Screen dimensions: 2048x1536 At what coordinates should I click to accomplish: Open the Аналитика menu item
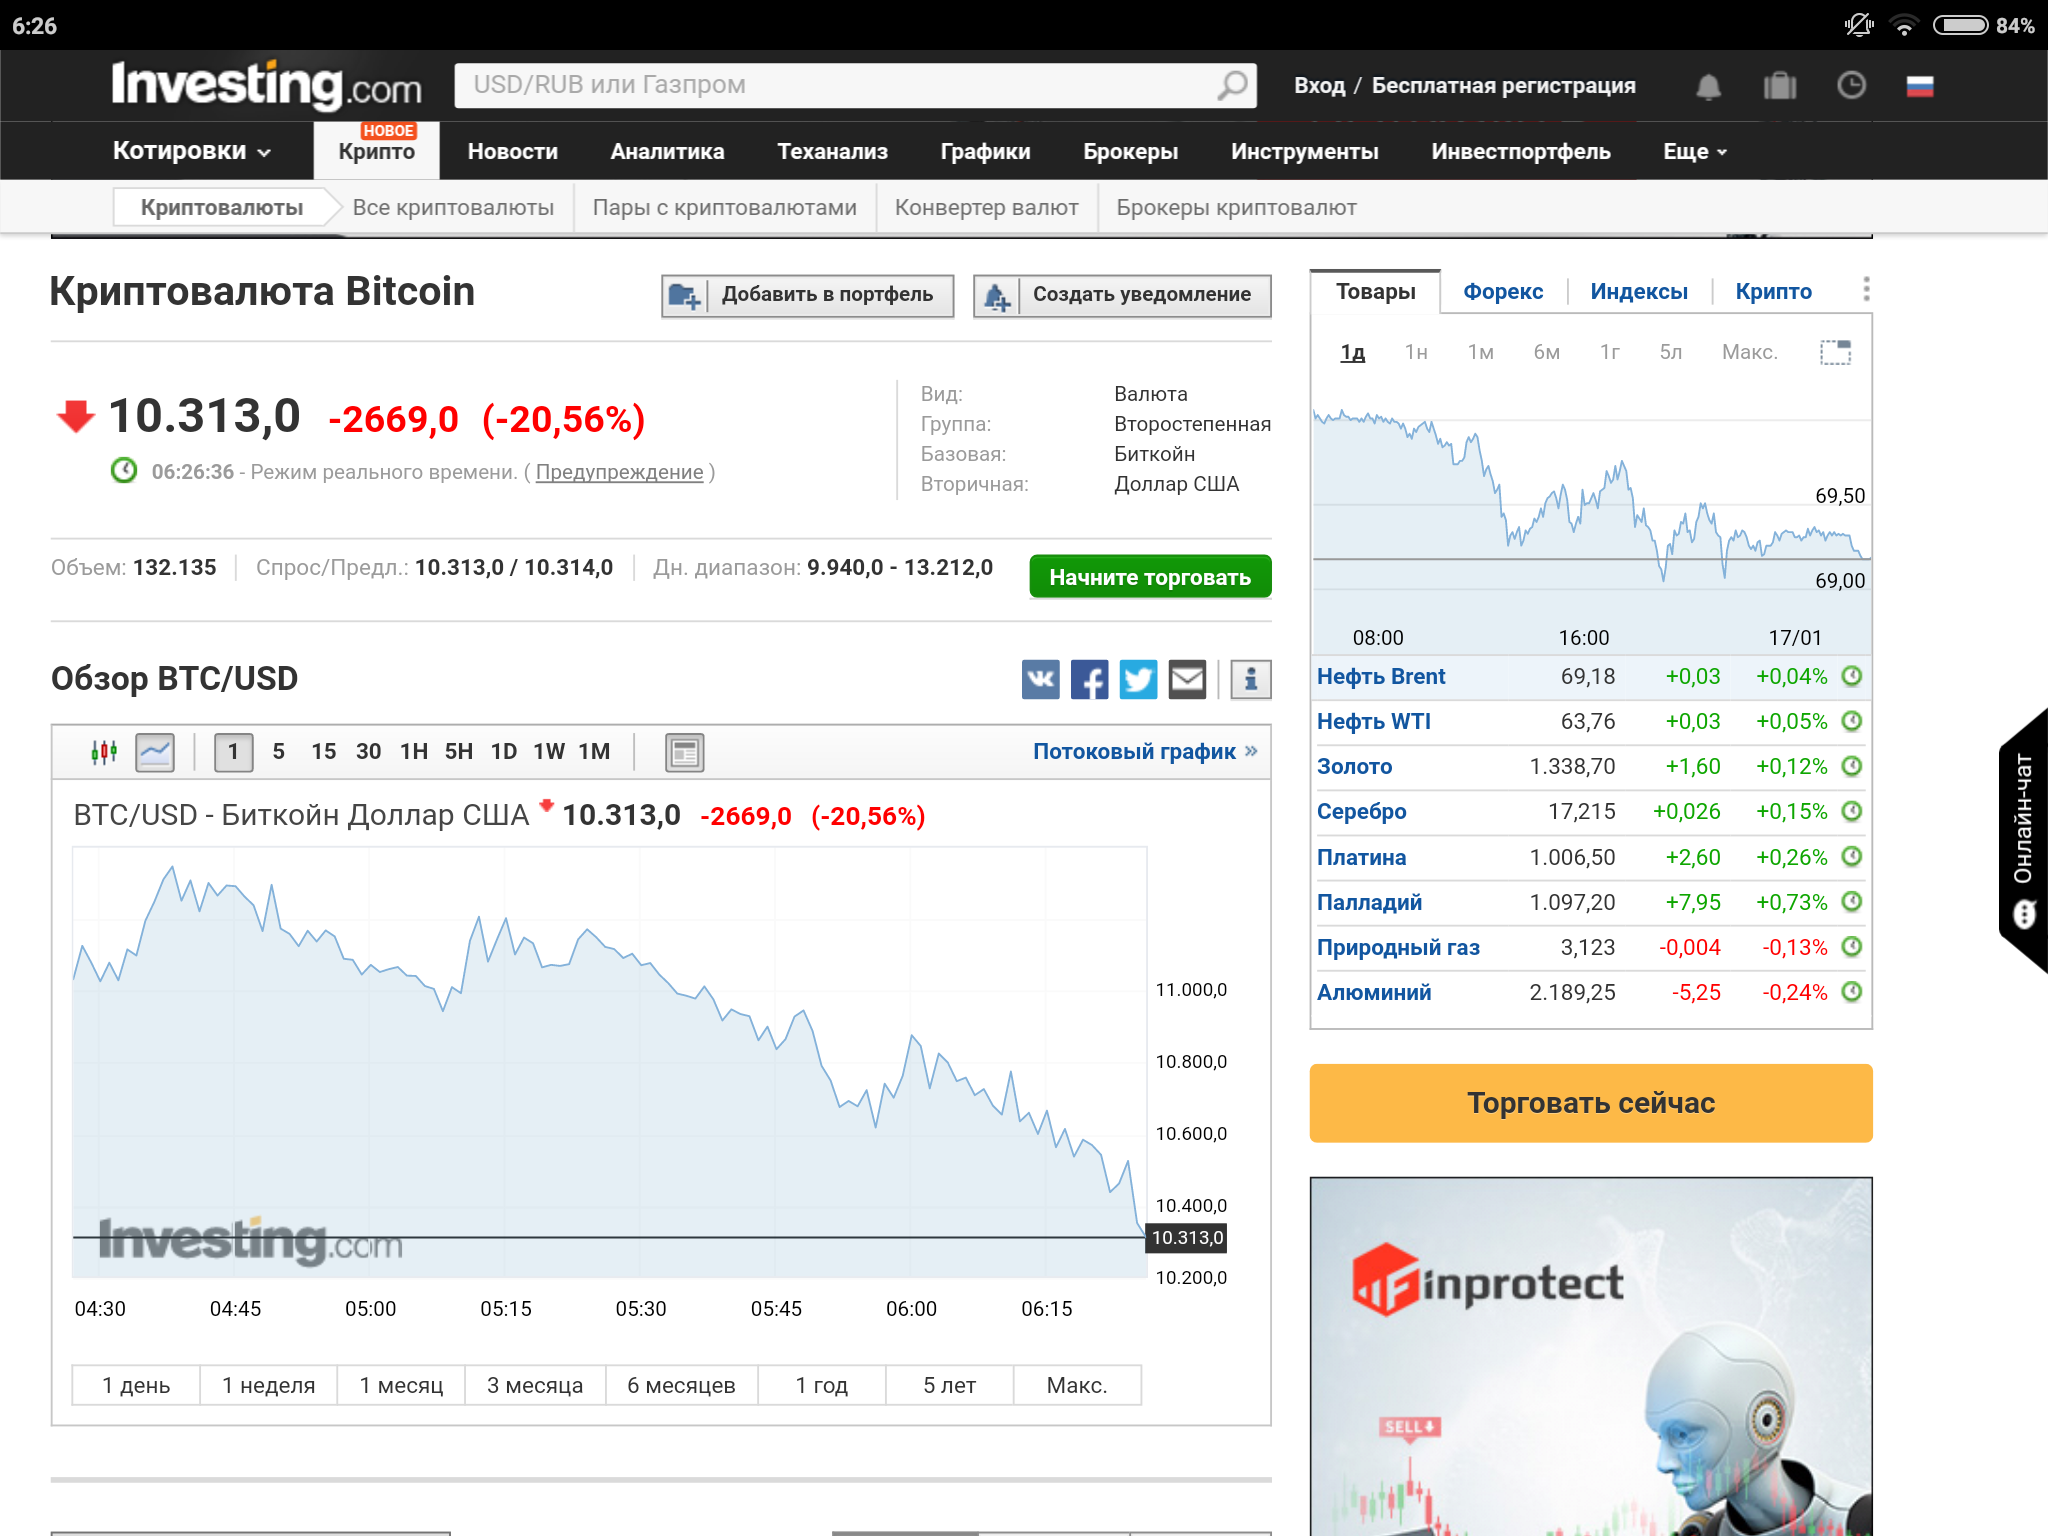click(667, 152)
